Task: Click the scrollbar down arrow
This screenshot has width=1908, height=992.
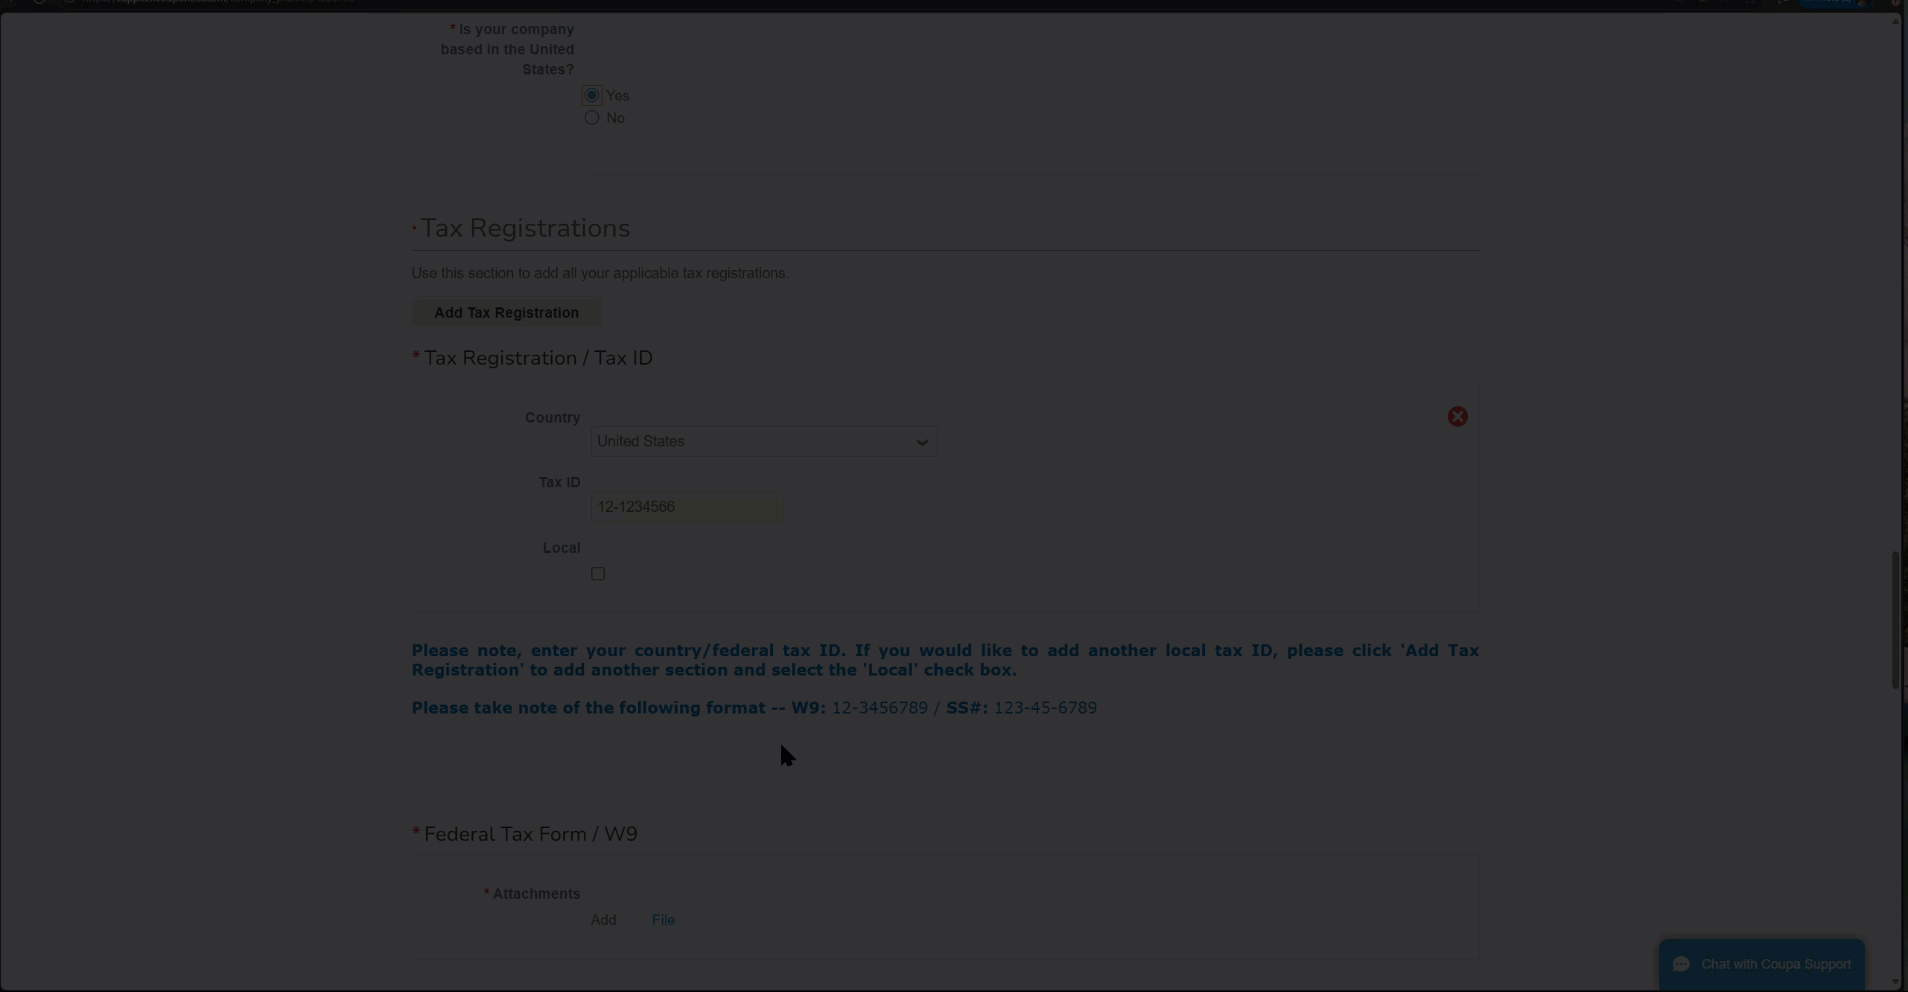Action: [x=1895, y=982]
